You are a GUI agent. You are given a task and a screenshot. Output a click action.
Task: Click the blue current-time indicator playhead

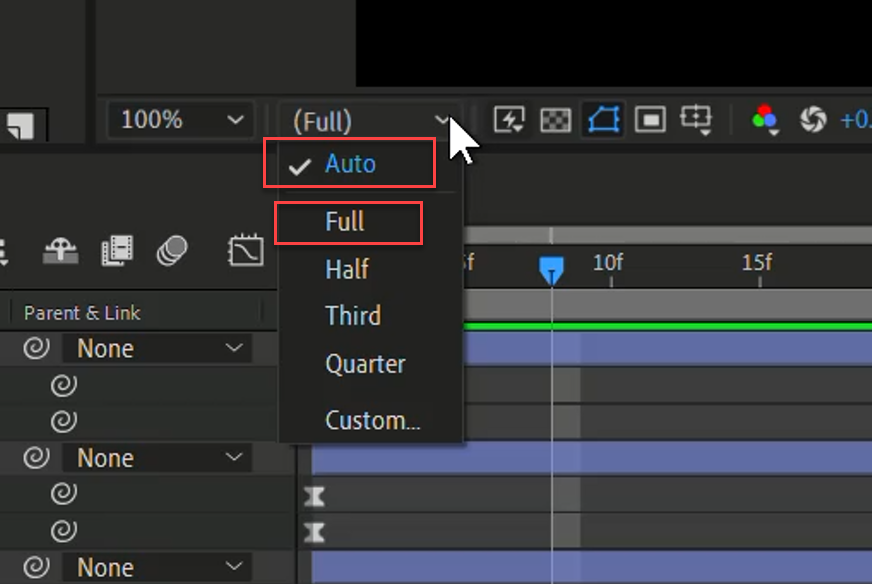(x=551, y=270)
